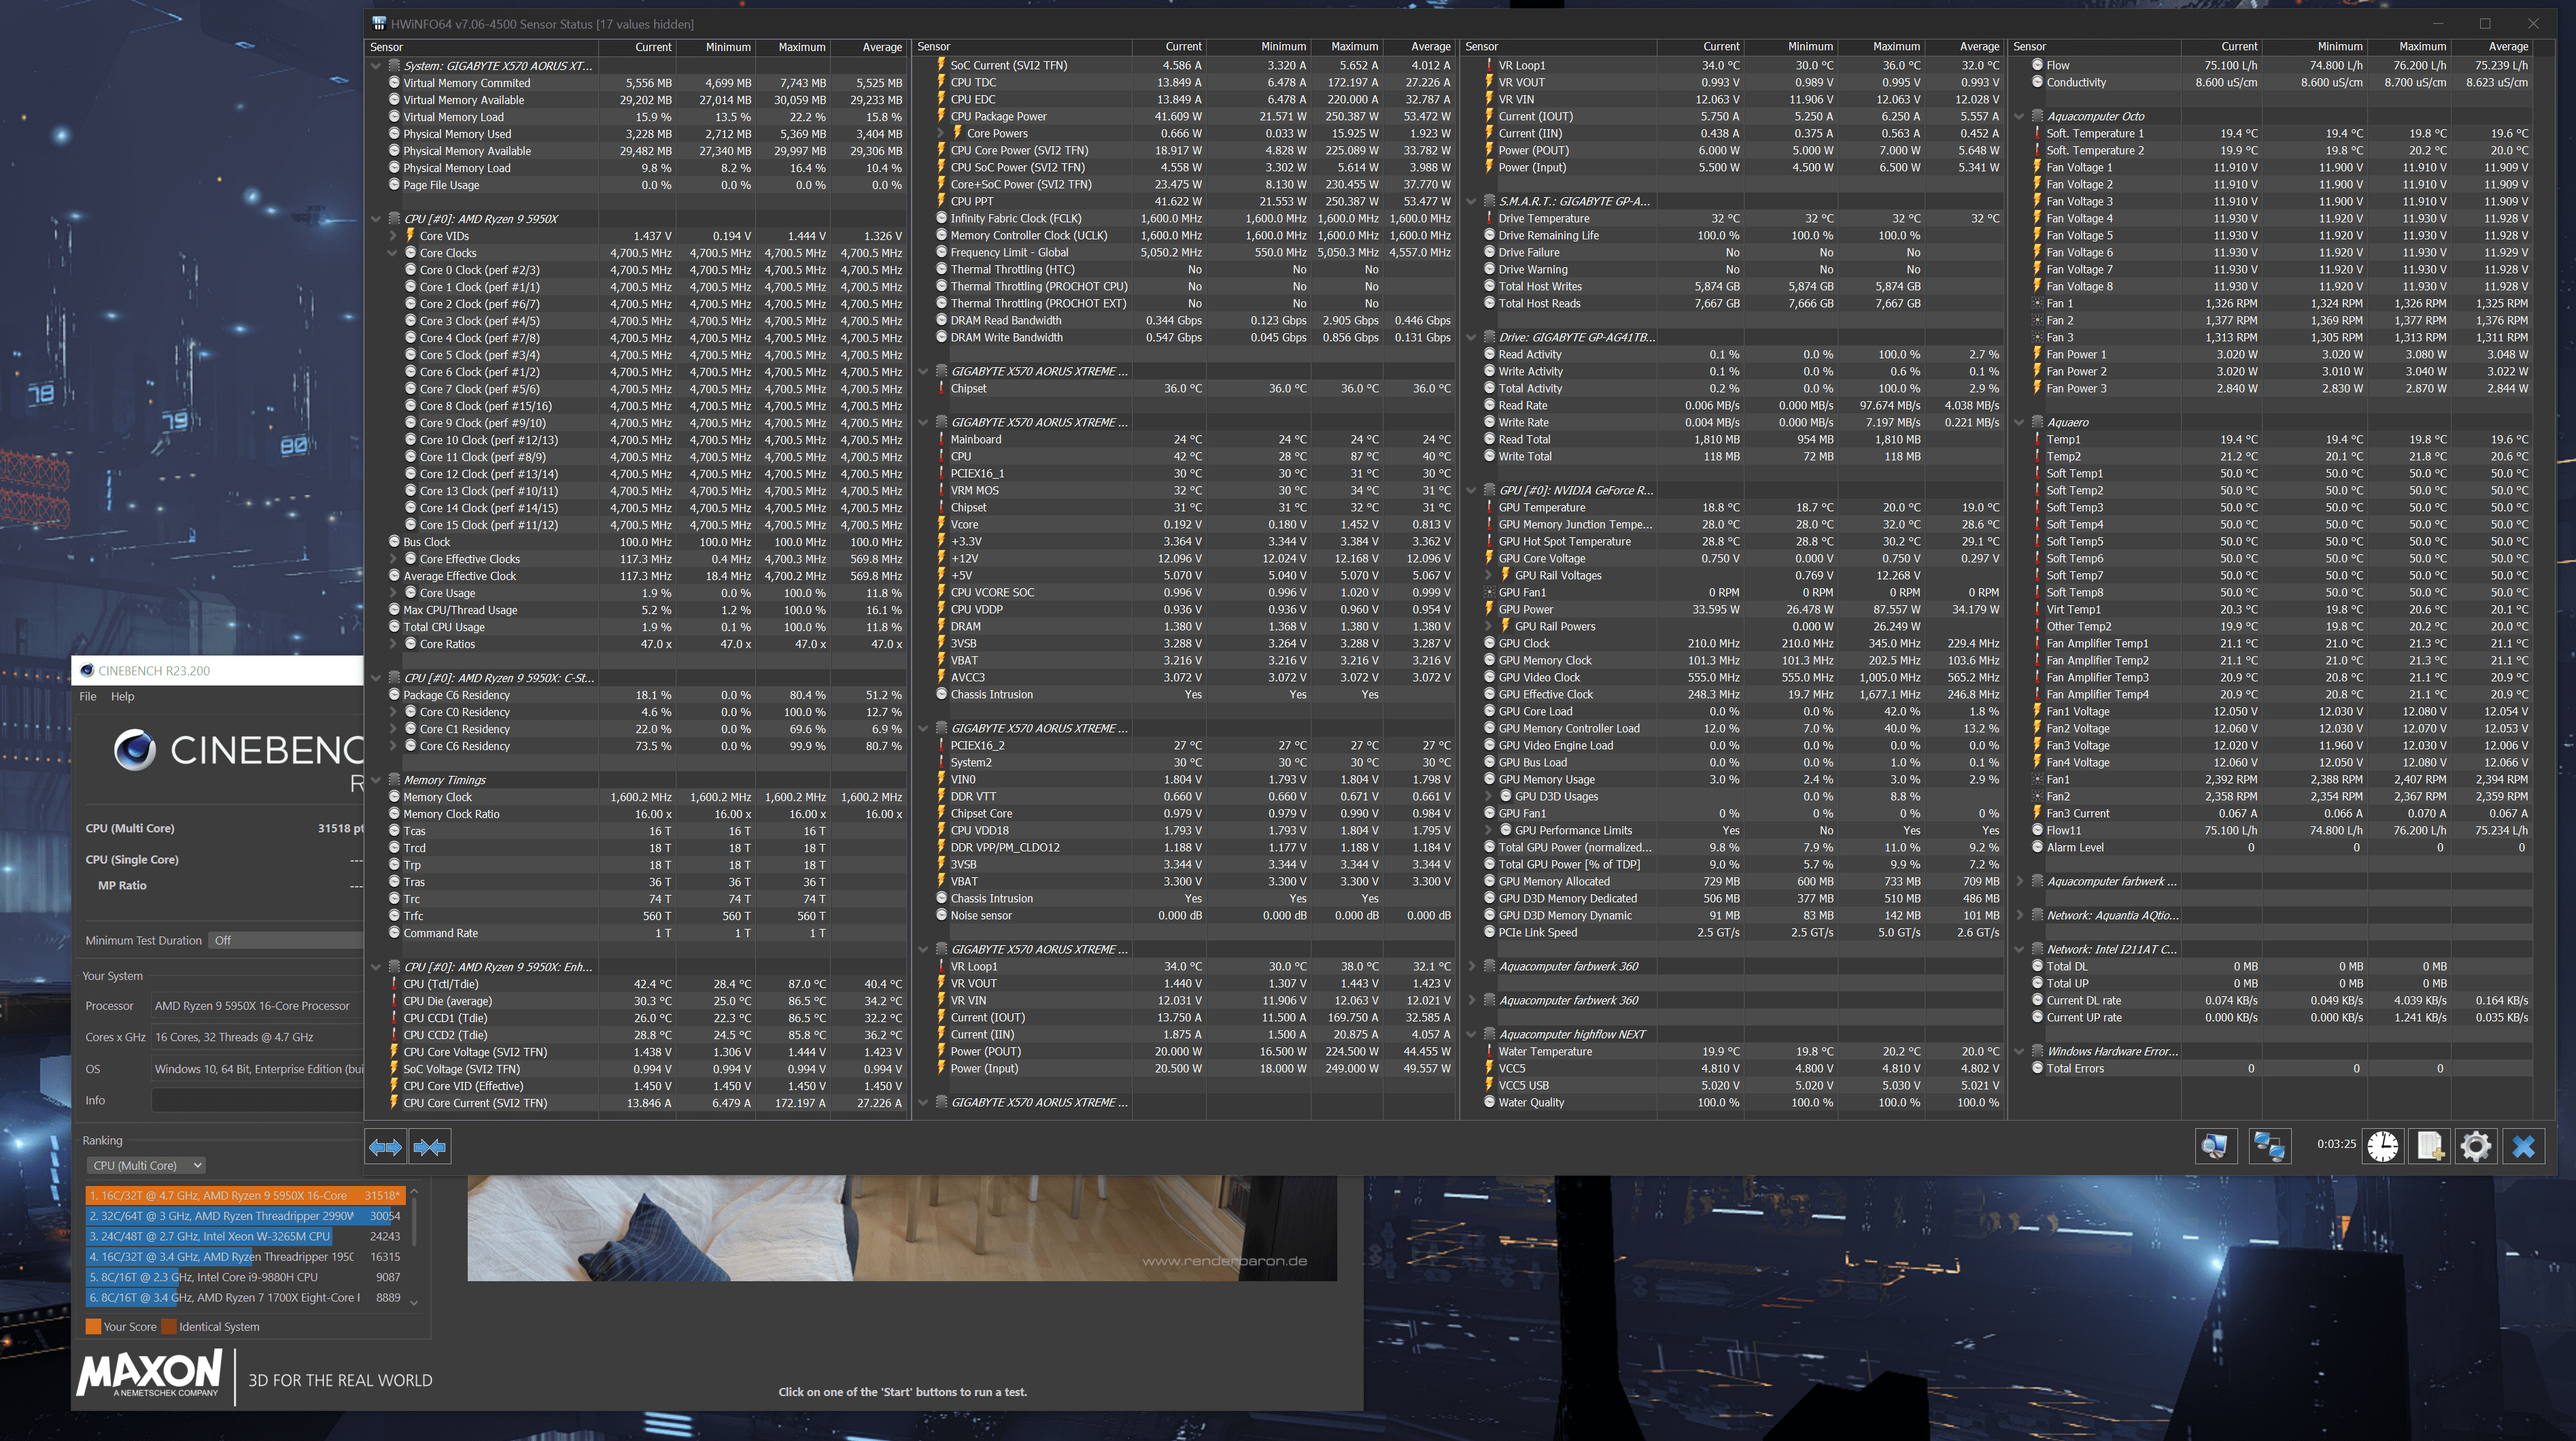Select Intel Core i9-9880H ranking entry

tap(245, 1278)
